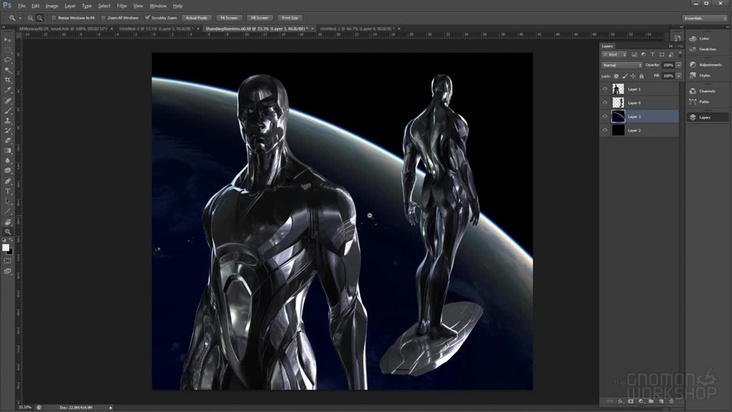Select the Blur tool
The image size is (732, 412).
click(7, 161)
